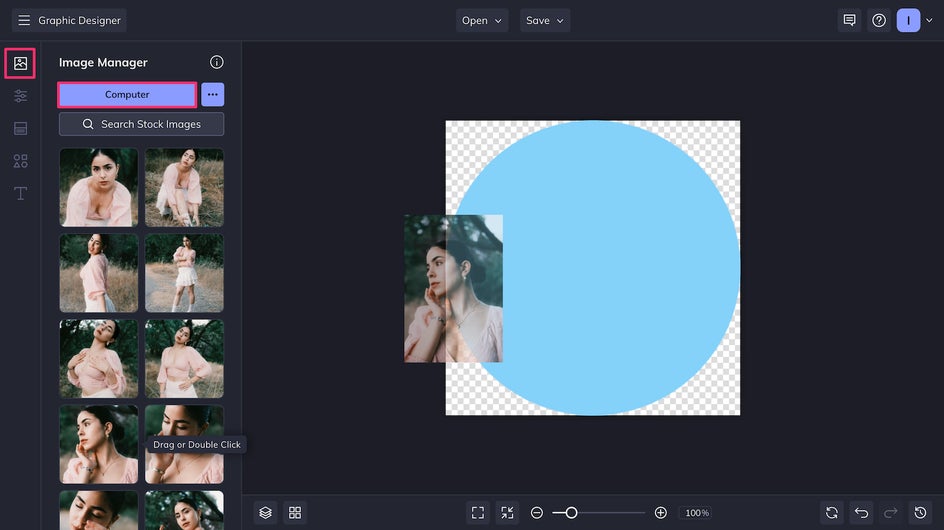944x530 pixels.
Task: Select thumbnail of woman with hands on chest
Action: 99,359
